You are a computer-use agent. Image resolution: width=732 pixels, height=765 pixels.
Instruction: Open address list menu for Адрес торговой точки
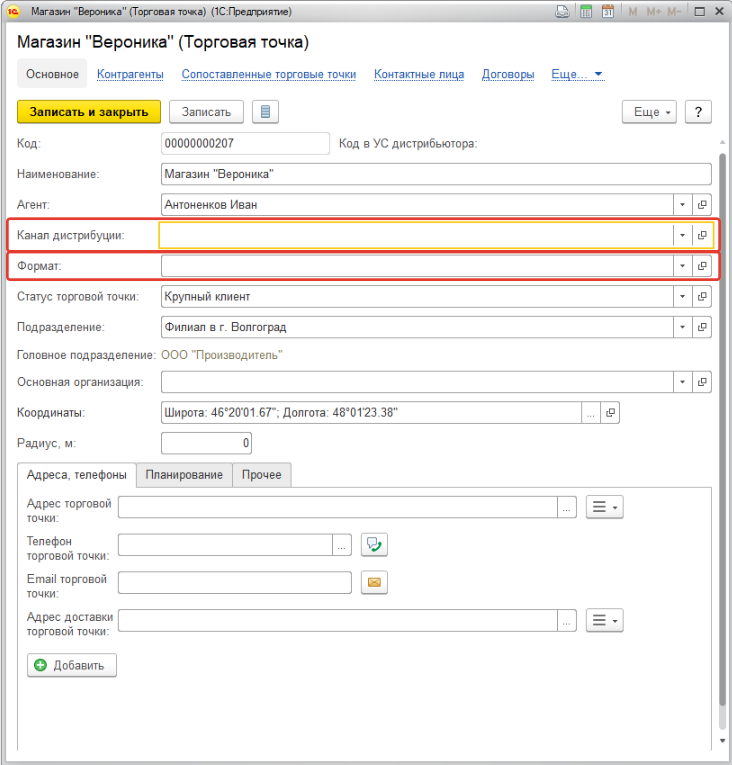605,507
